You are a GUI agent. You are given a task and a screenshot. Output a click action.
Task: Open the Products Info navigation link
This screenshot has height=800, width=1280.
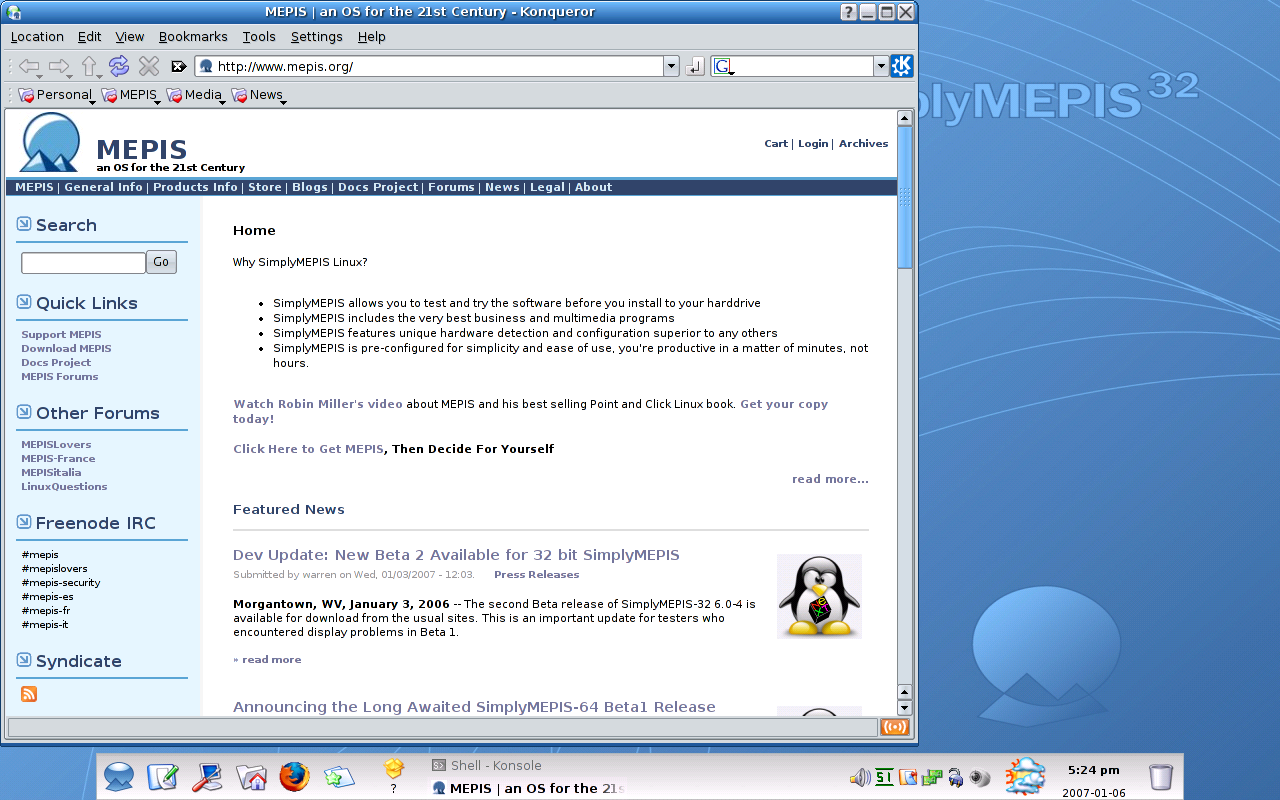[195, 187]
